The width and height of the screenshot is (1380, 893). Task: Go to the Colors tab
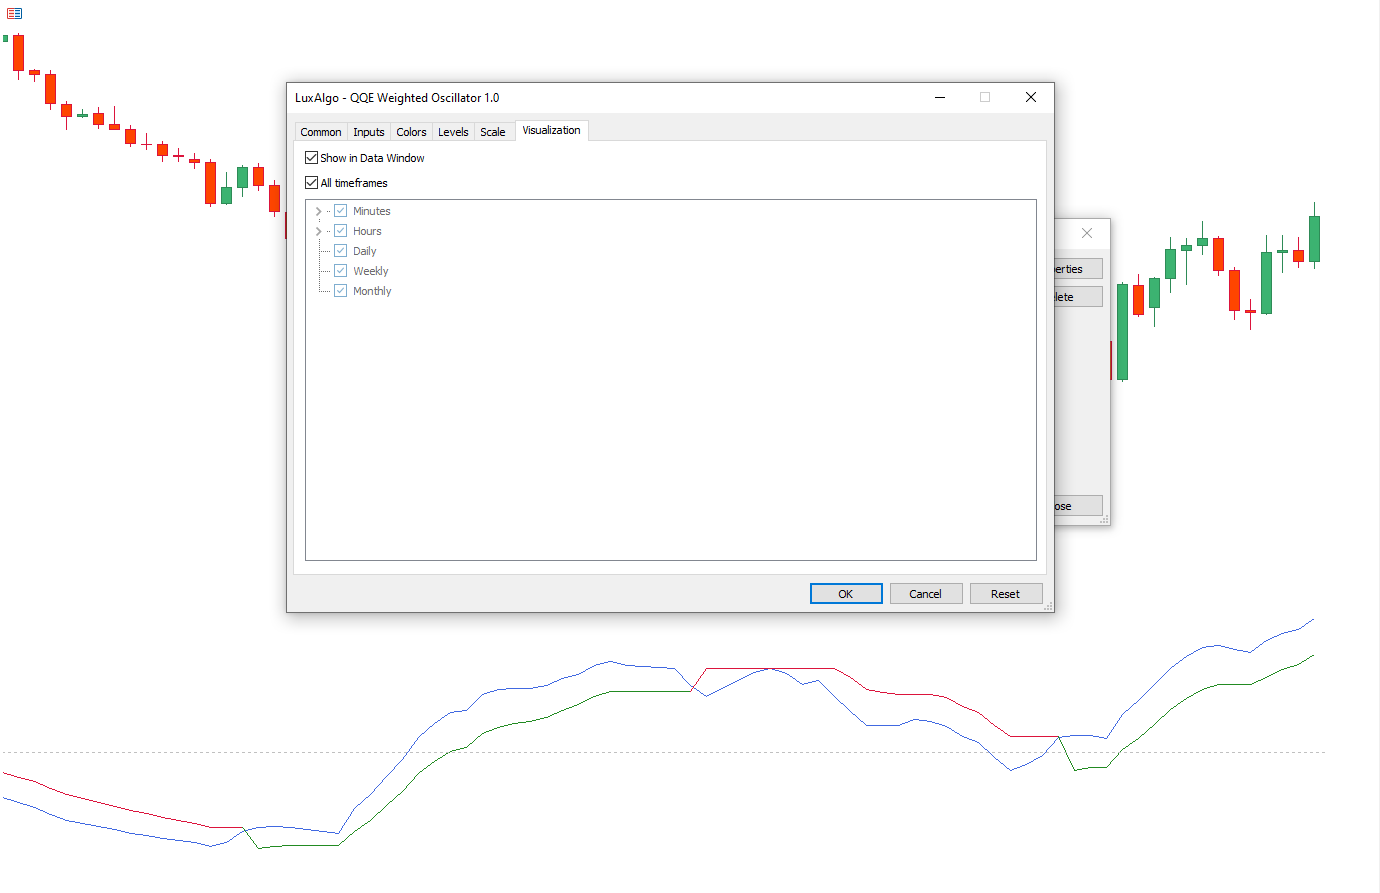(x=411, y=132)
